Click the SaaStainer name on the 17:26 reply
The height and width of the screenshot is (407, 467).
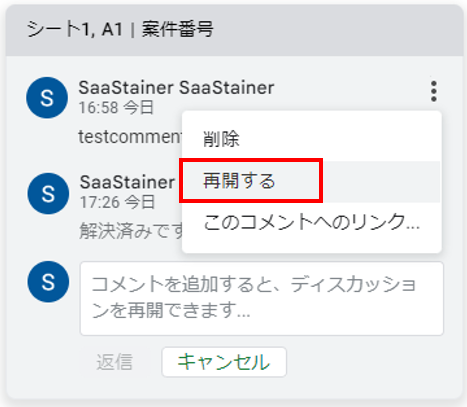(x=127, y=182)
